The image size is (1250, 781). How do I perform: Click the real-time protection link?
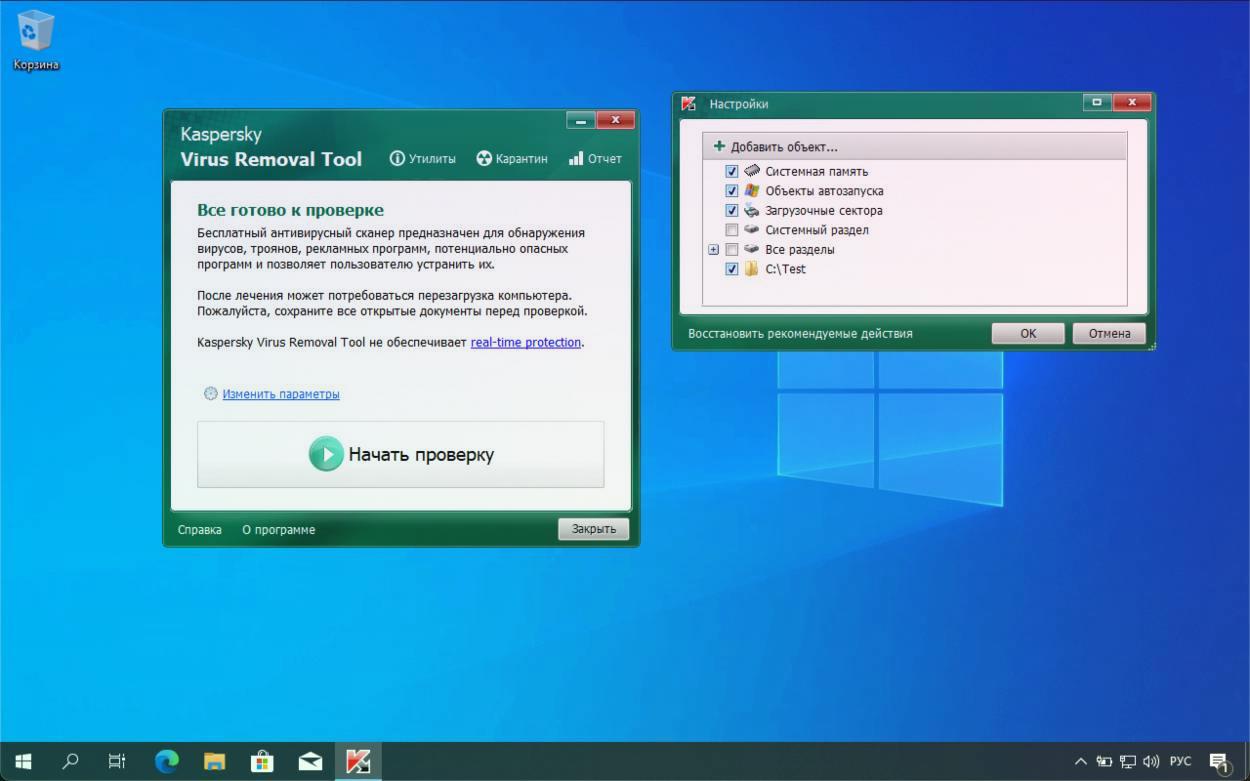[x=526, y=342]
